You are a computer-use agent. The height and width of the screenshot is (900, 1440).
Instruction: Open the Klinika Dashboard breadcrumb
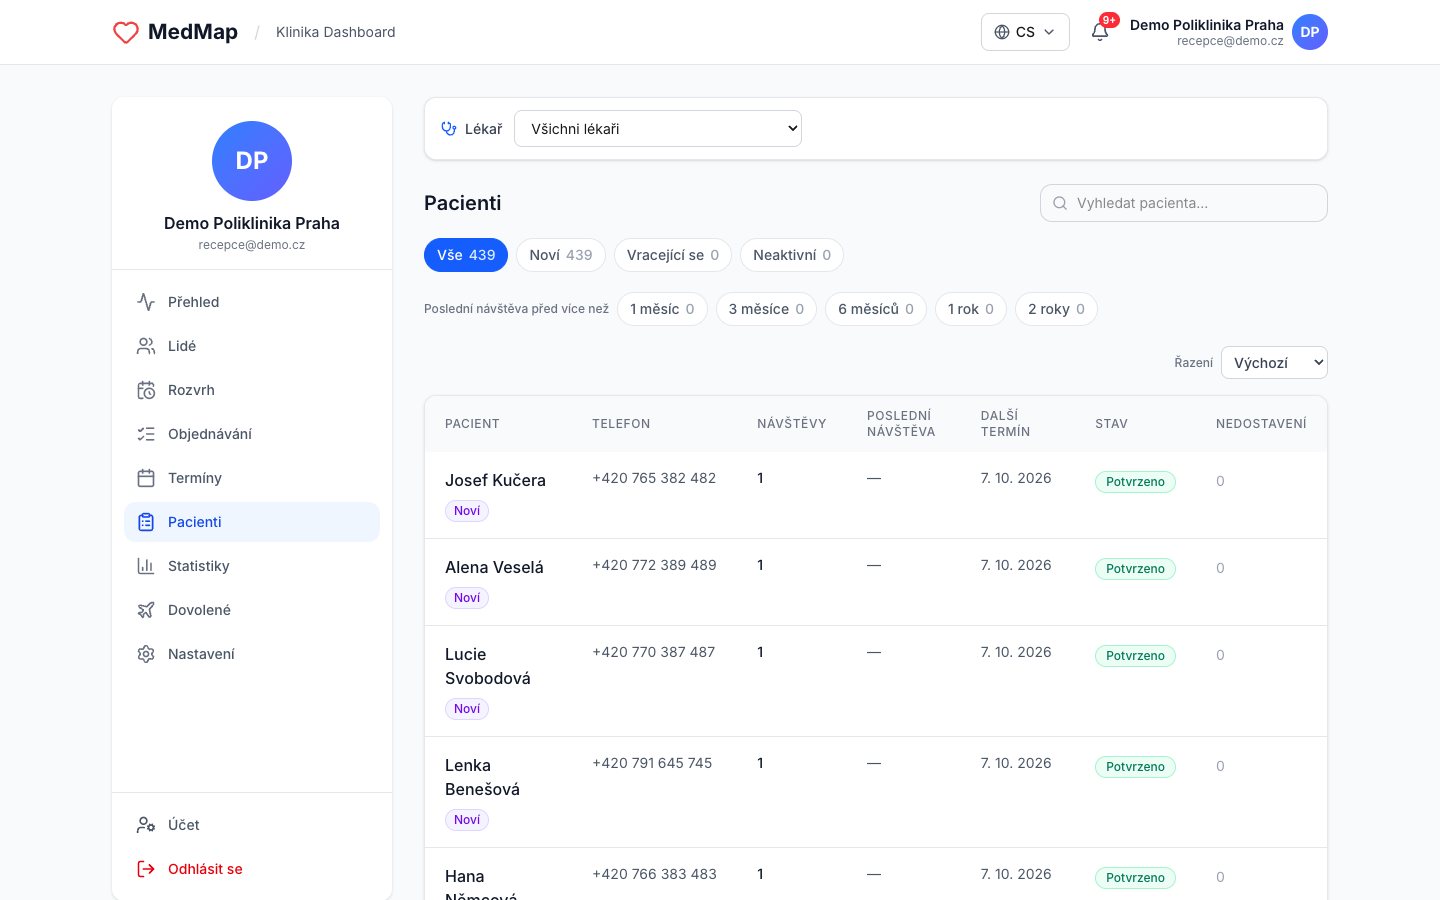click(x=336, y=32)
